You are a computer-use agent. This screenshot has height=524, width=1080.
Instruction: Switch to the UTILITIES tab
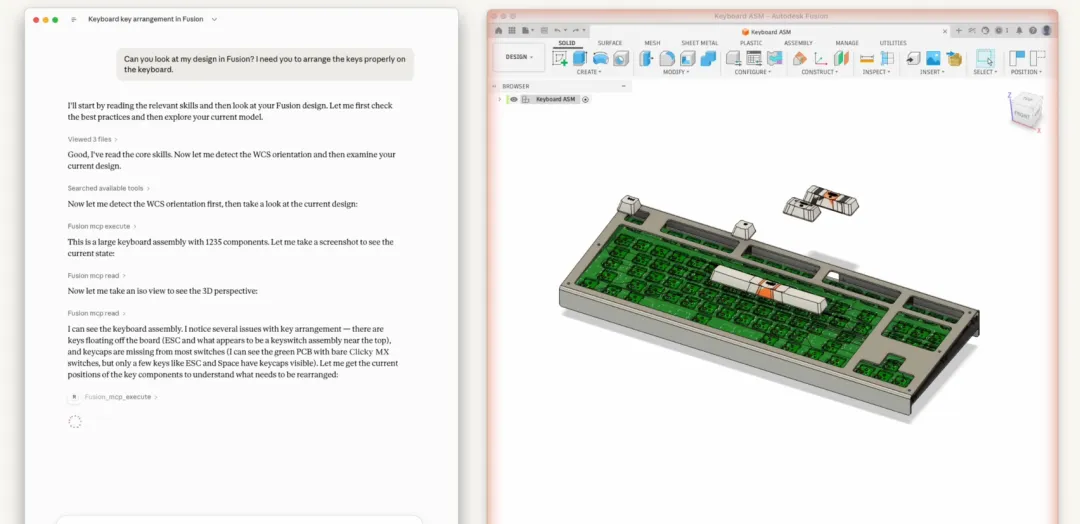tap(893, 43)
